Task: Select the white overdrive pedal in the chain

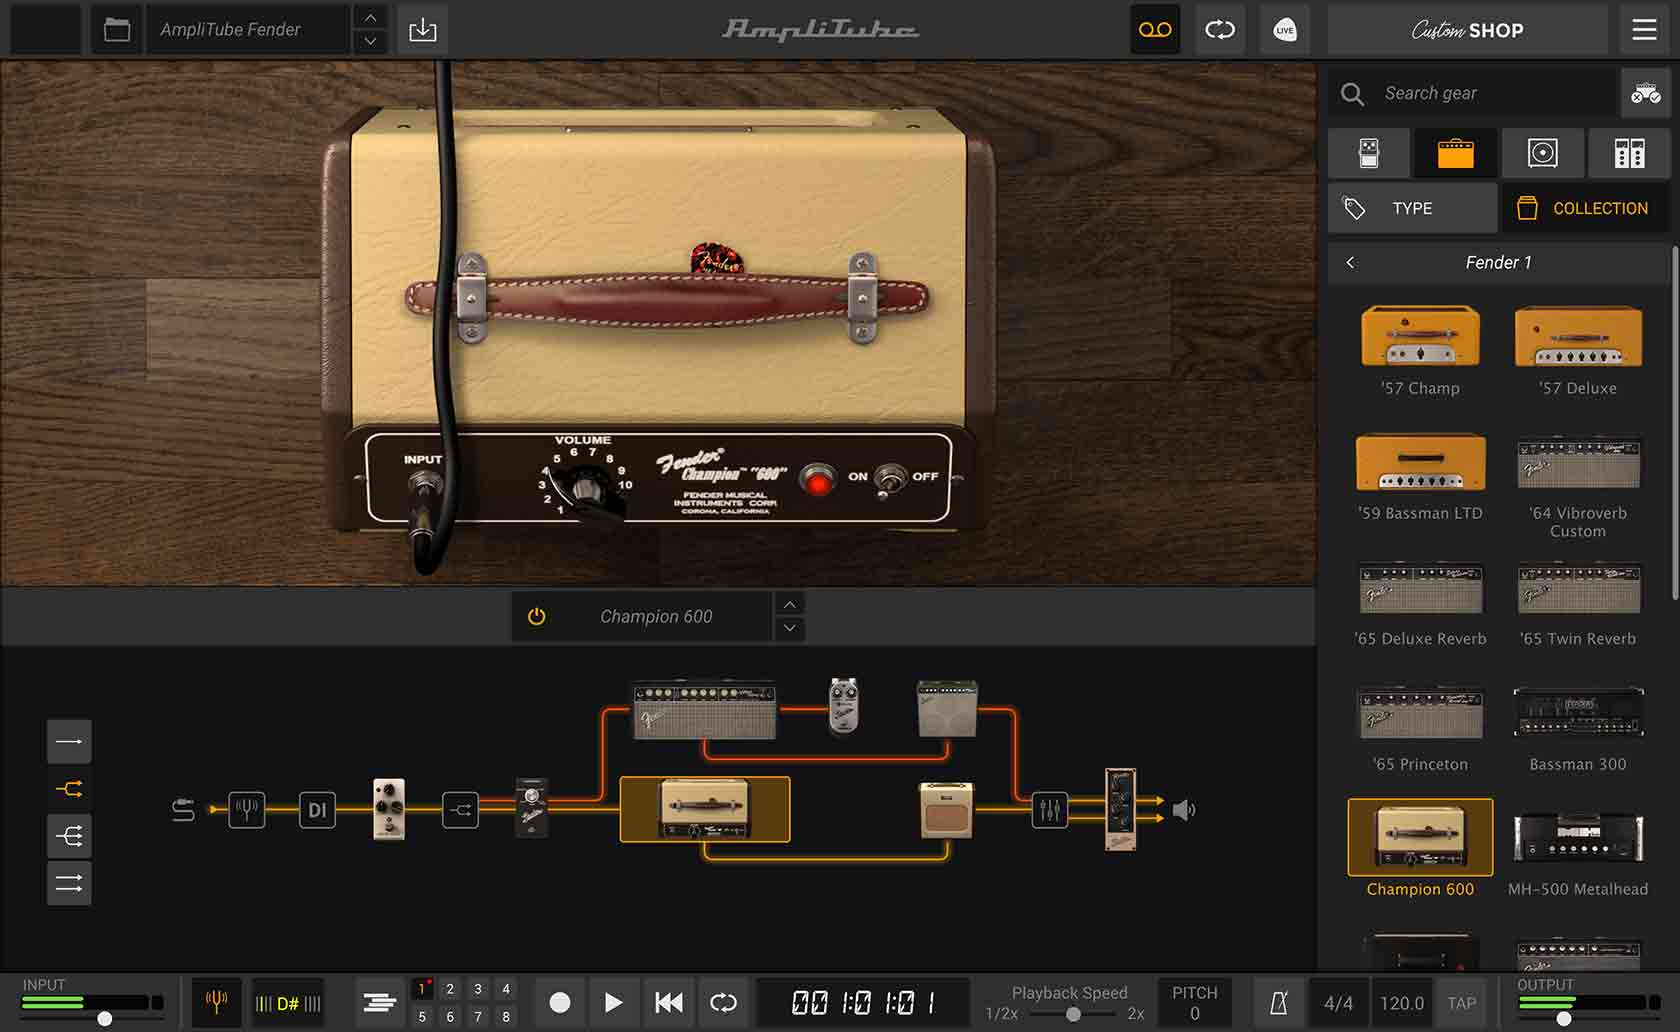Action: pyautogui.click(x=389, y=808)
